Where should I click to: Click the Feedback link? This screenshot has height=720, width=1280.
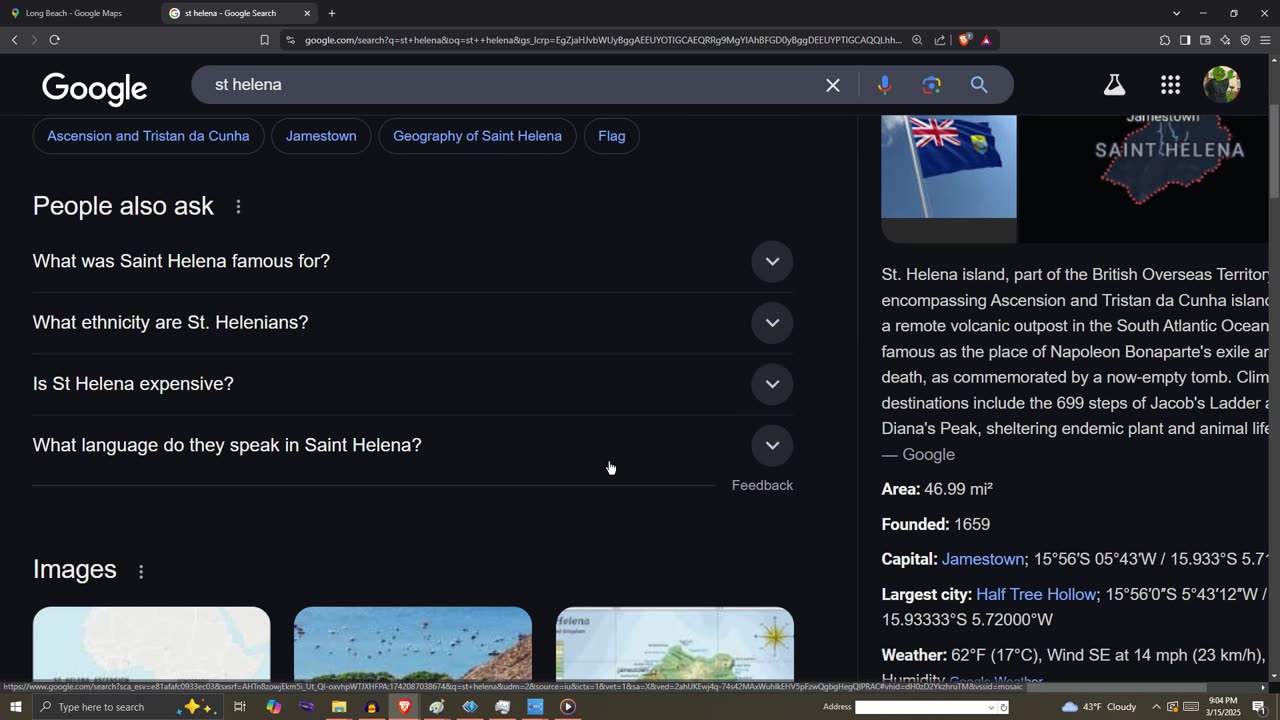click(762, 485)
